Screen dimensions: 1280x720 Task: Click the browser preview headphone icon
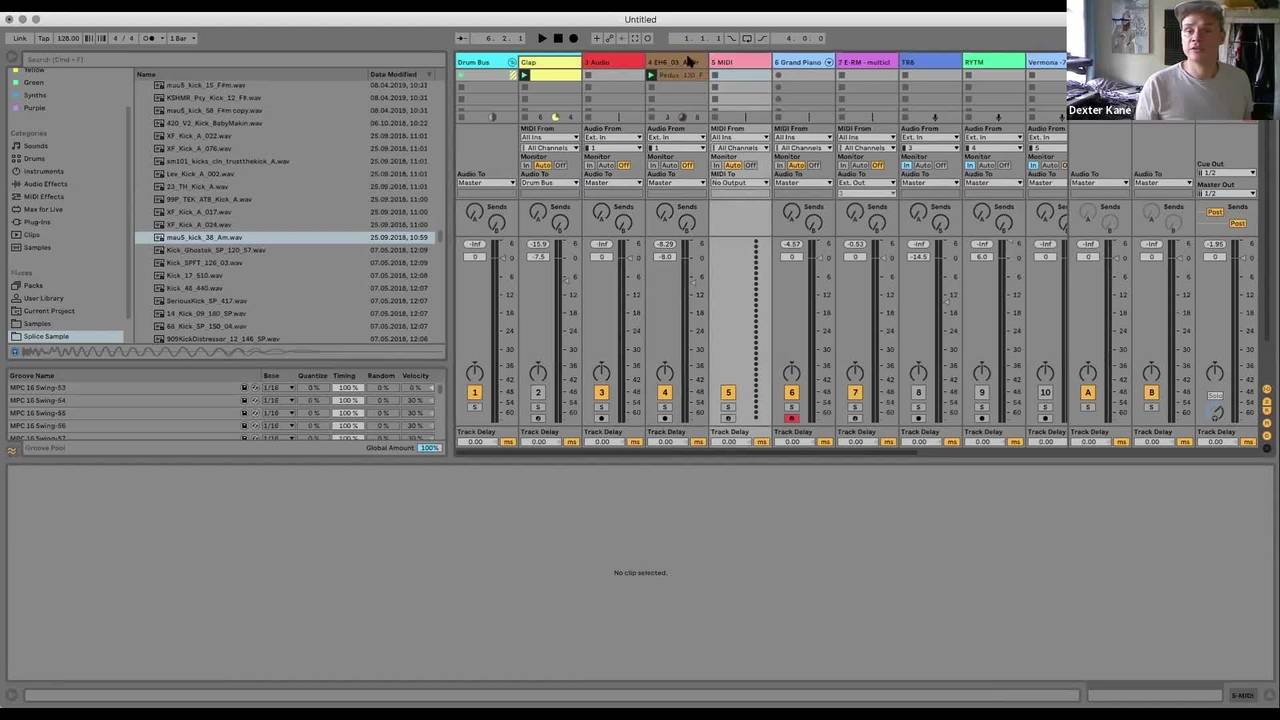click(15, 352)
